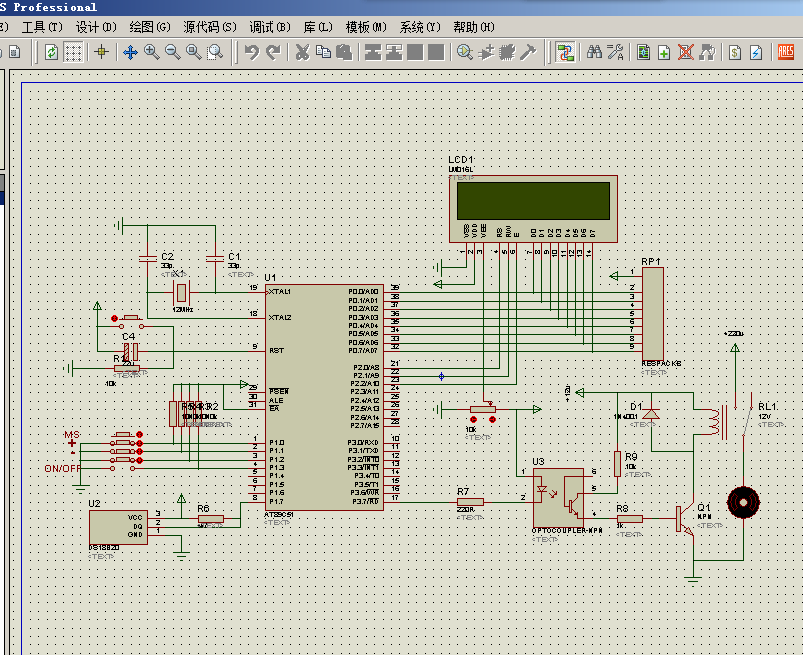803x655 pixels.
Task: Open the 设计(D) menu
Action: tap(96, 27)
